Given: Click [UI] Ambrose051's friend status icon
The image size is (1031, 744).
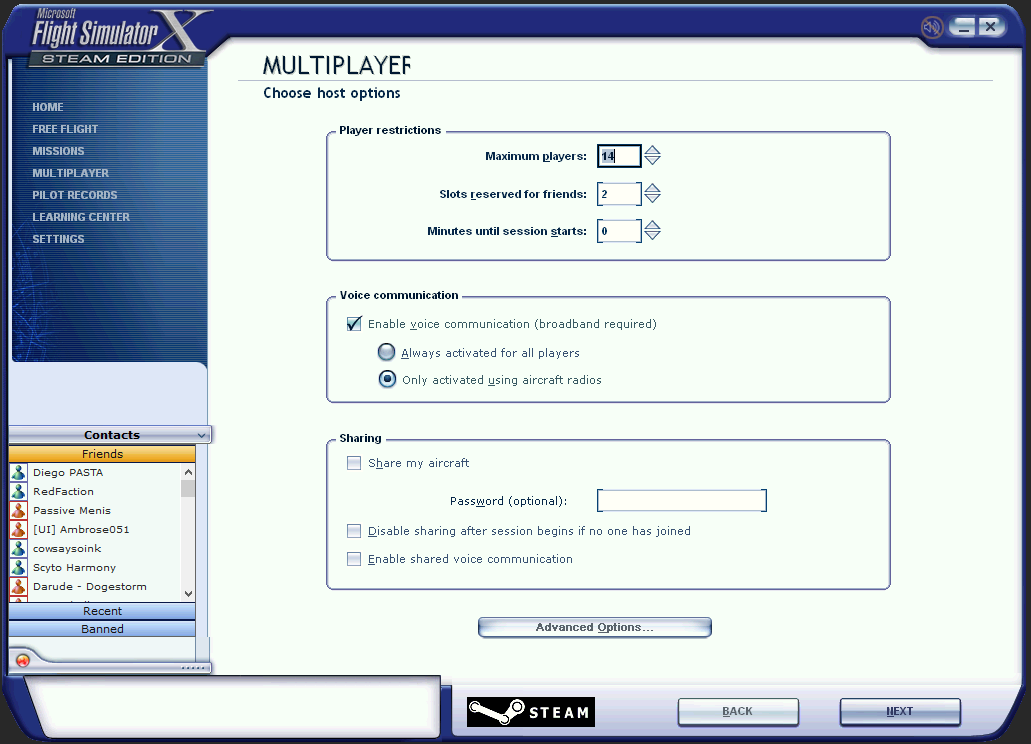Looking at the screenshot, I should coord(18,530).
